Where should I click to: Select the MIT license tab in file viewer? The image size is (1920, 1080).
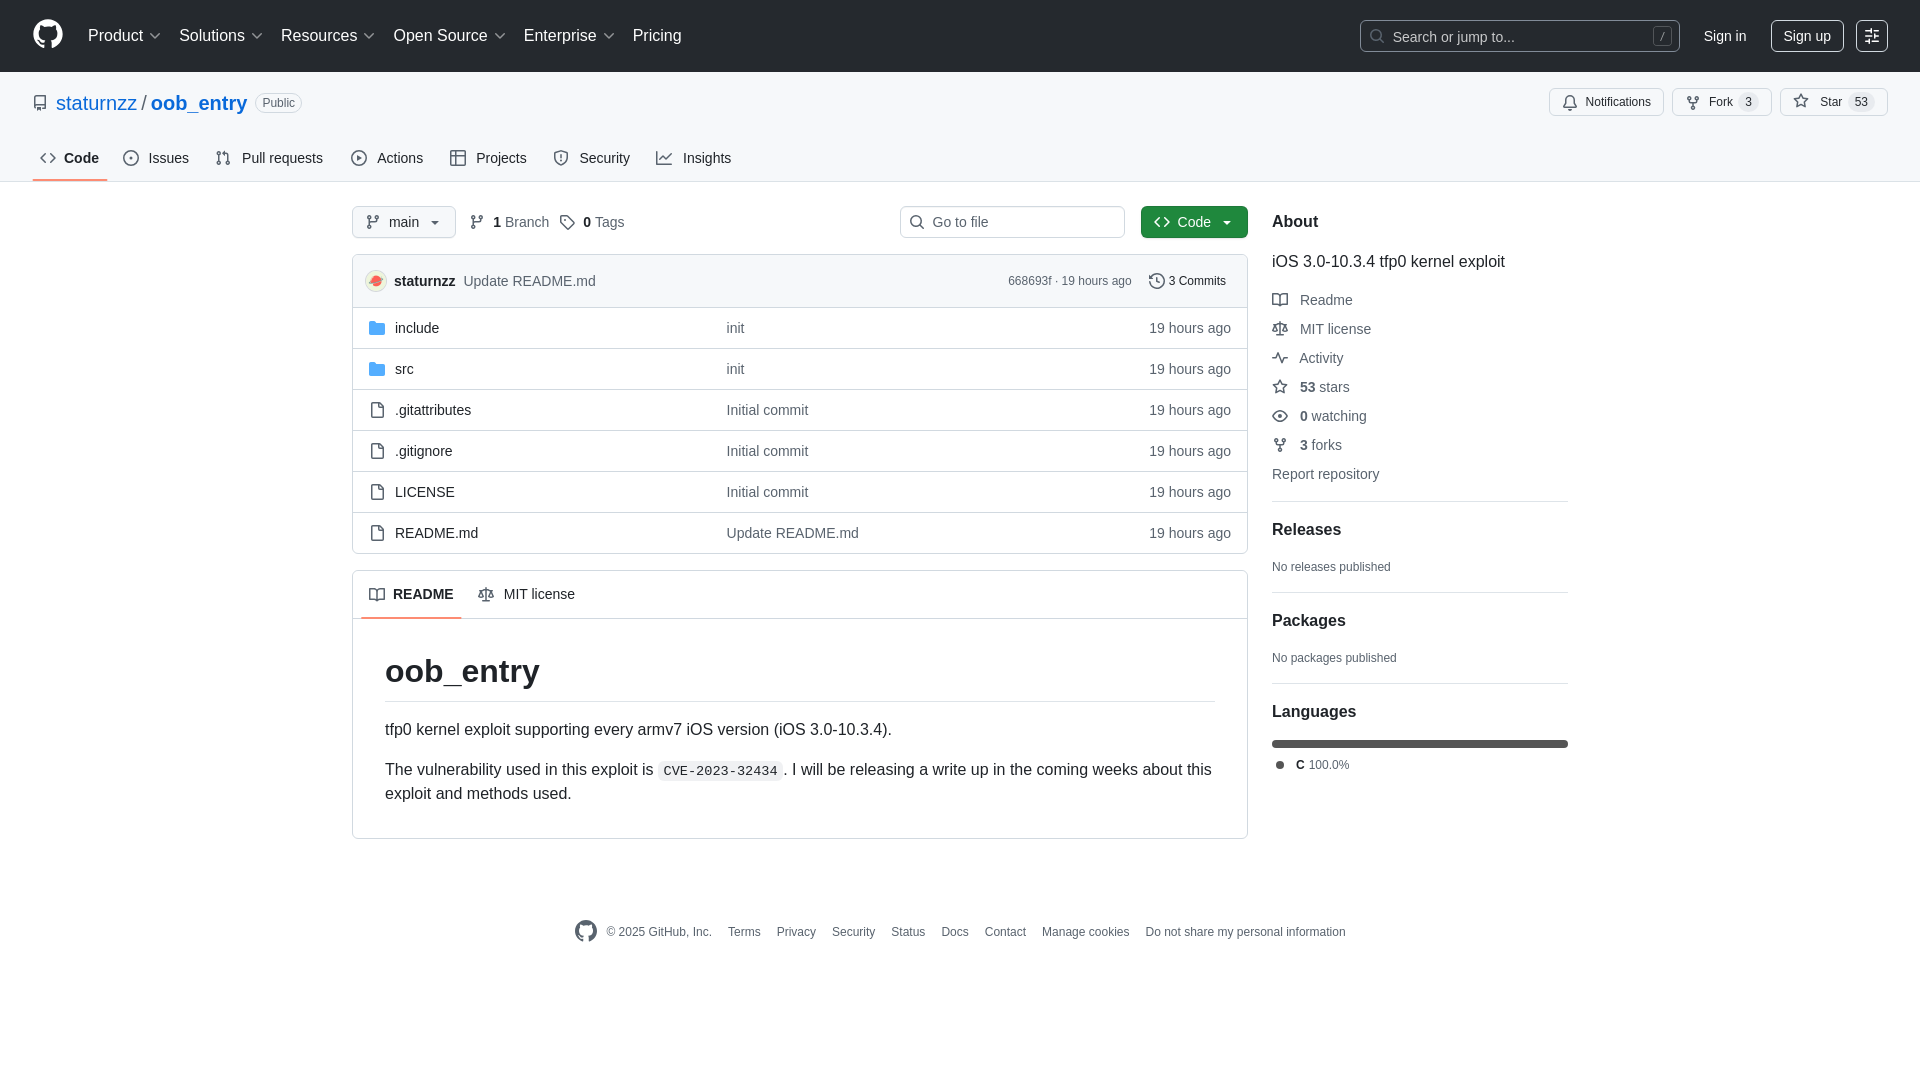(x=526, y=594)
